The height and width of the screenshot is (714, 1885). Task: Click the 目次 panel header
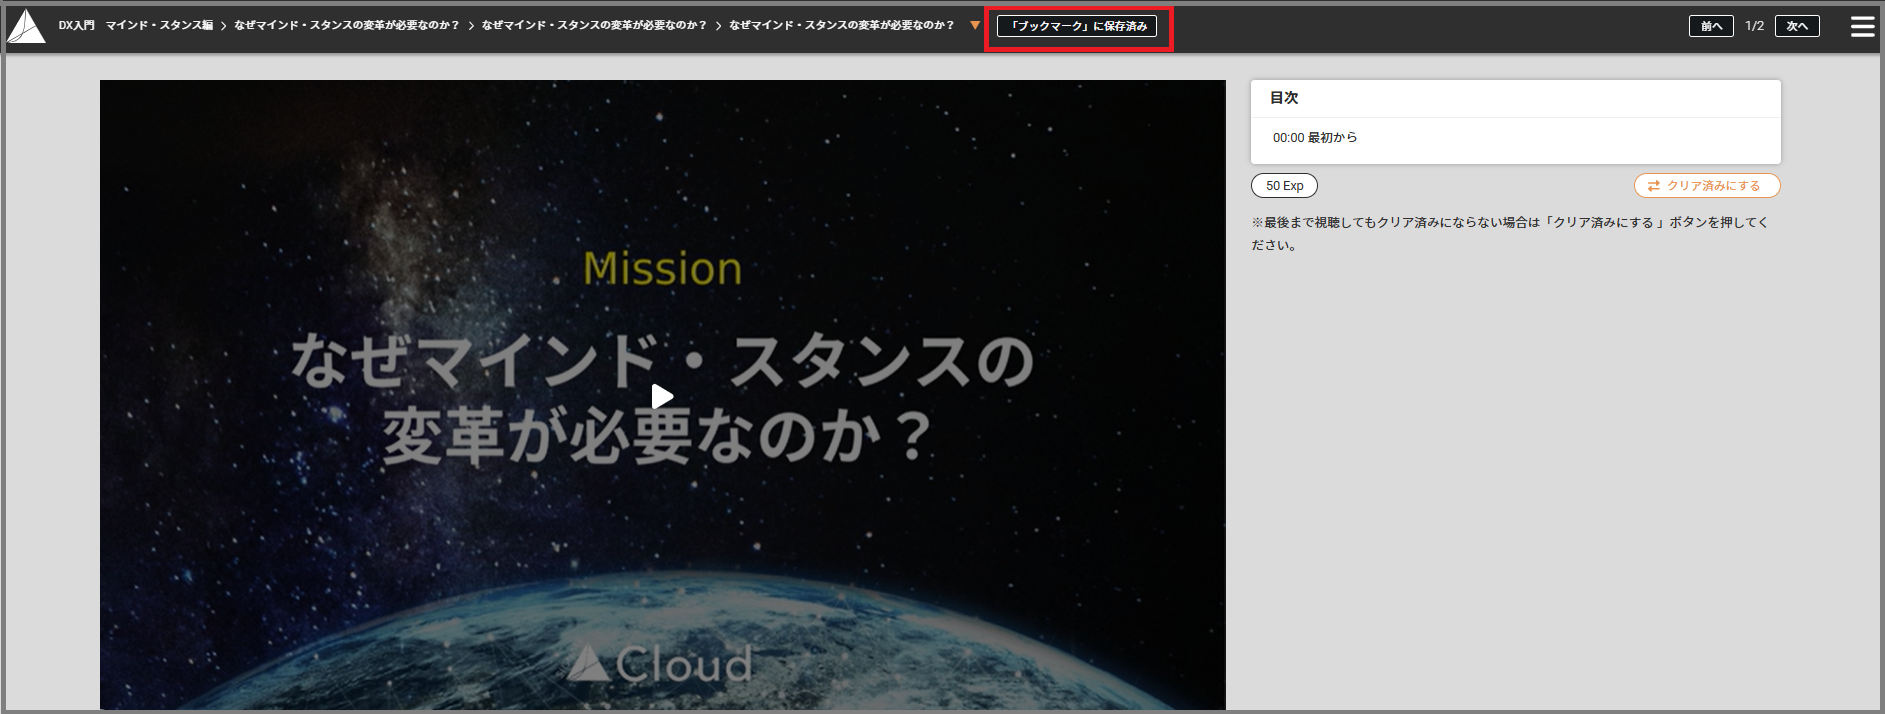[1515, 98]
